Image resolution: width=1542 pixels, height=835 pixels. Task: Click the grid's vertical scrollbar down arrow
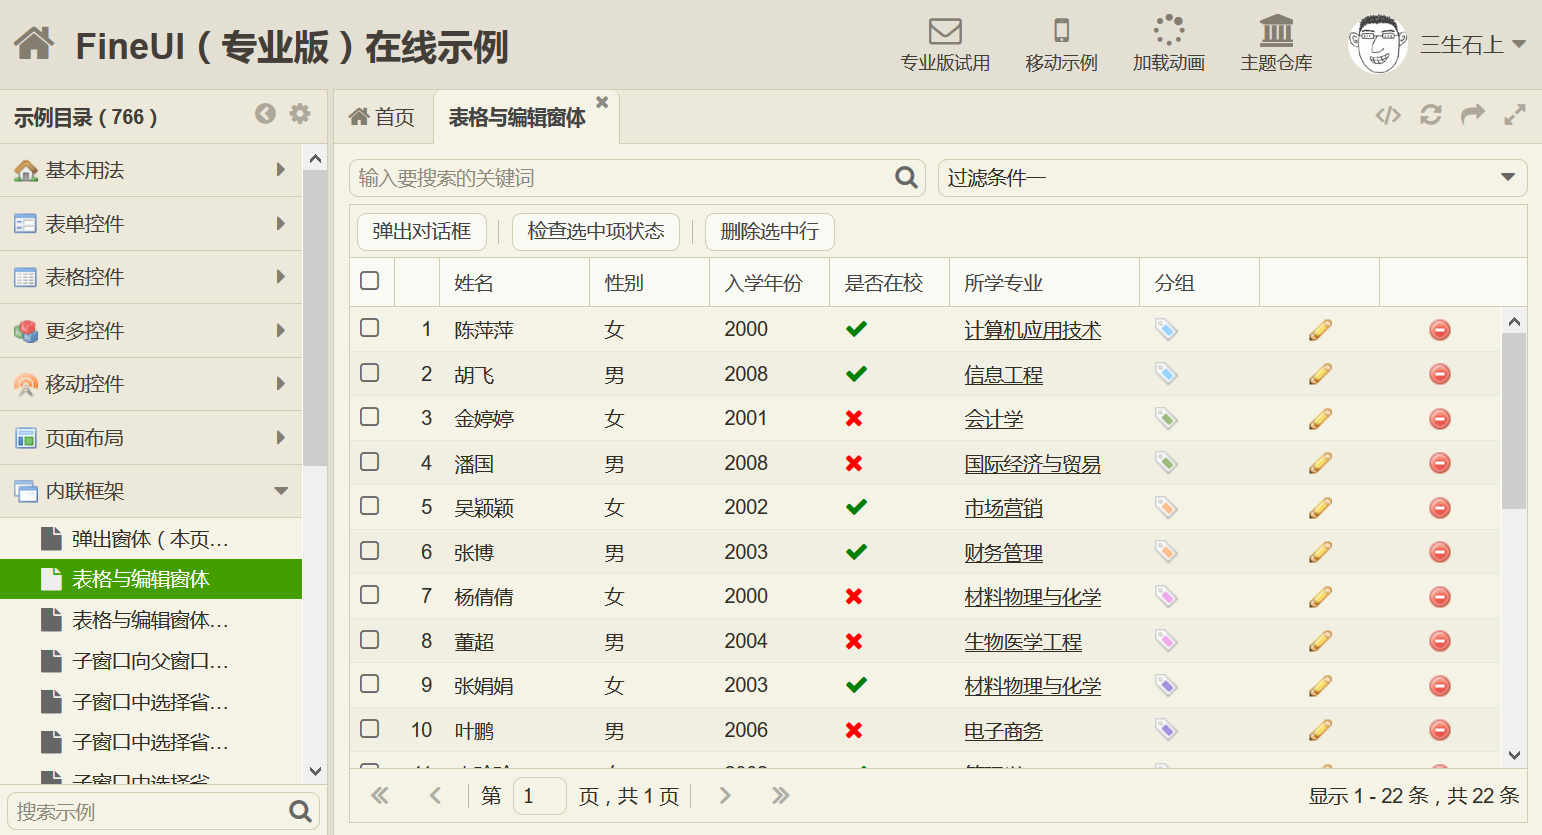[1514, 755]
